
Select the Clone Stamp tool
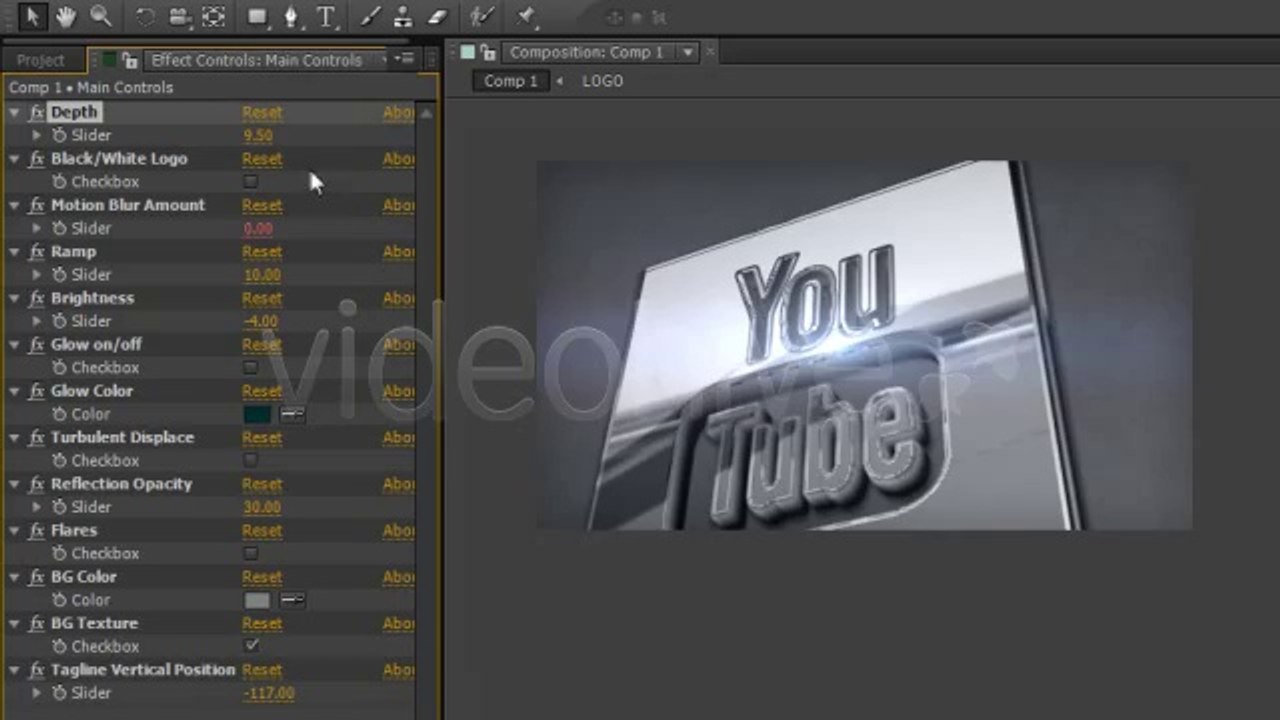point(403,17)
